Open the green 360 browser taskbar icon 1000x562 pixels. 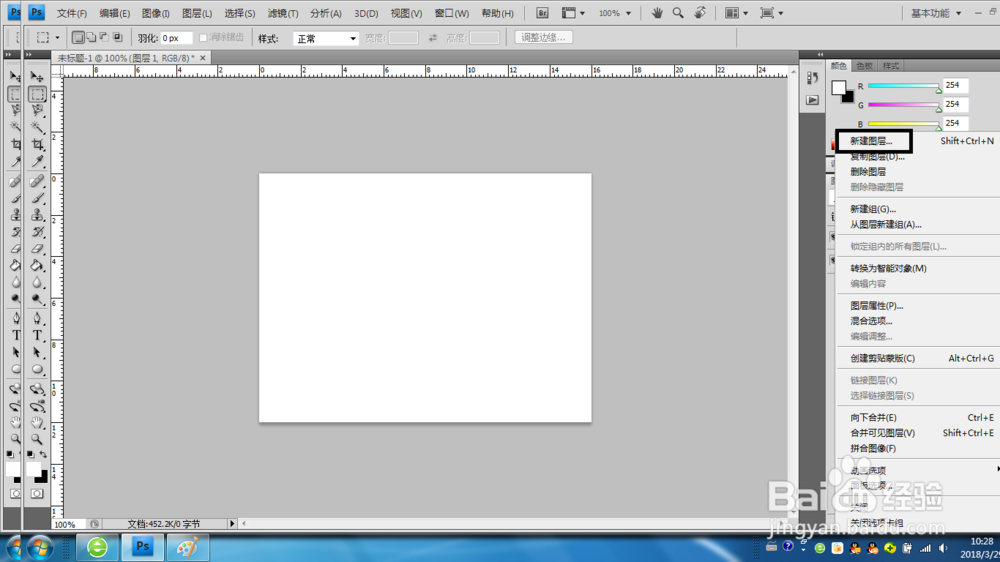[97, 547]
